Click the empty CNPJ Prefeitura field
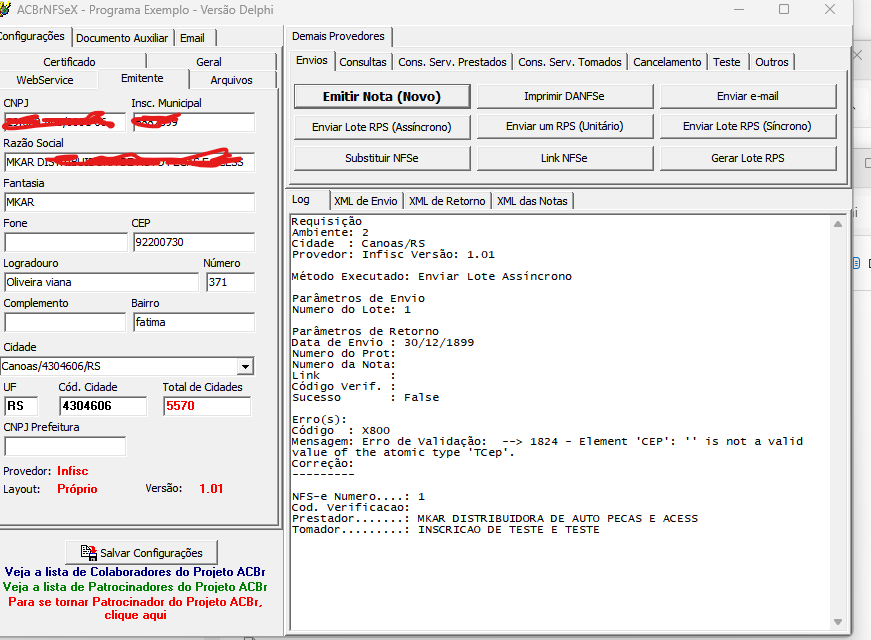Image resolution: width=871 pixels, height=640 pixels. (x=65, y=446)
